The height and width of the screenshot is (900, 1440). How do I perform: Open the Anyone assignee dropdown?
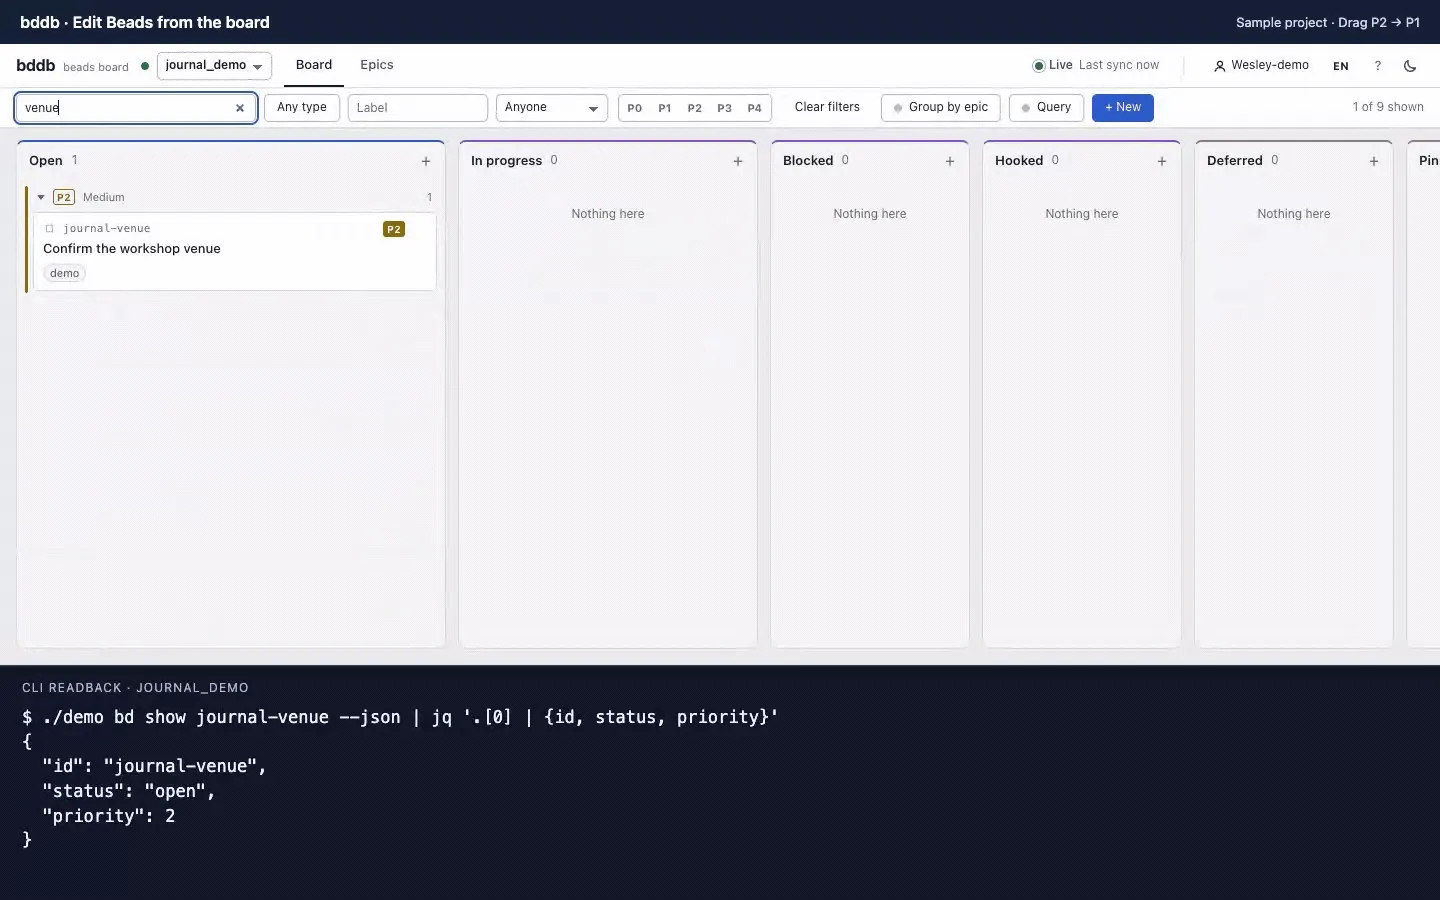(x=552, y=108)
